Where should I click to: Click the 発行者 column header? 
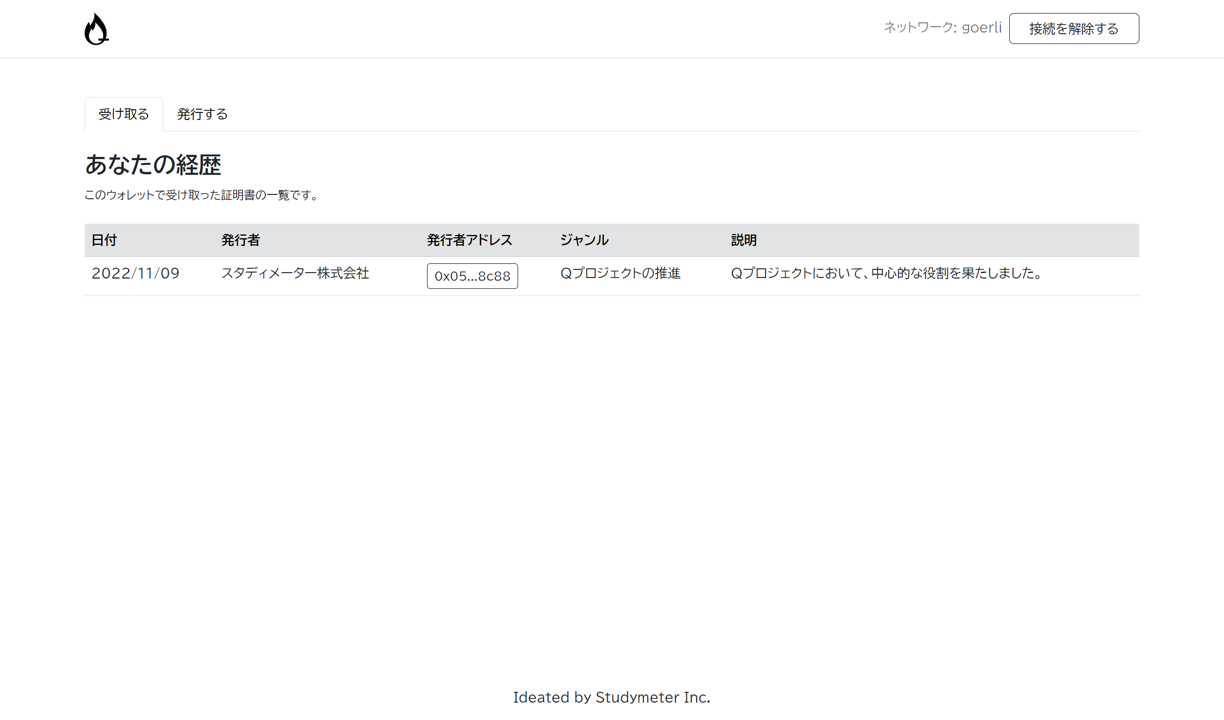(240, 240)
